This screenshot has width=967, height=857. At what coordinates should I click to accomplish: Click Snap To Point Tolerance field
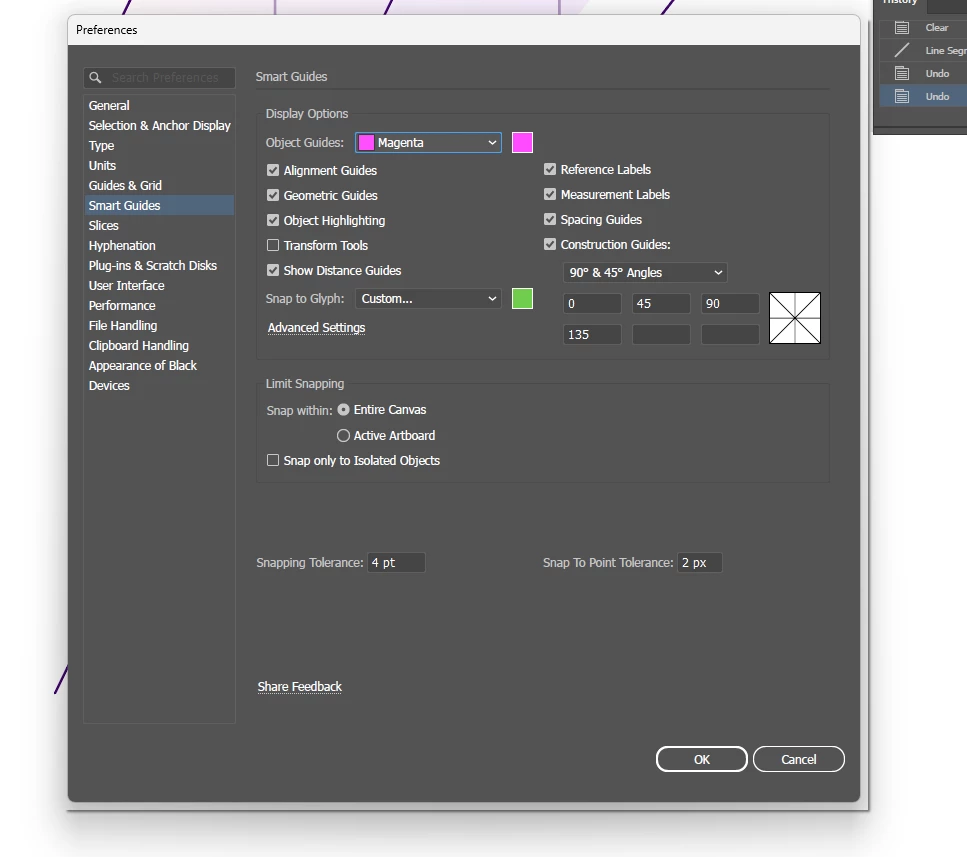(x=699, y=562)
